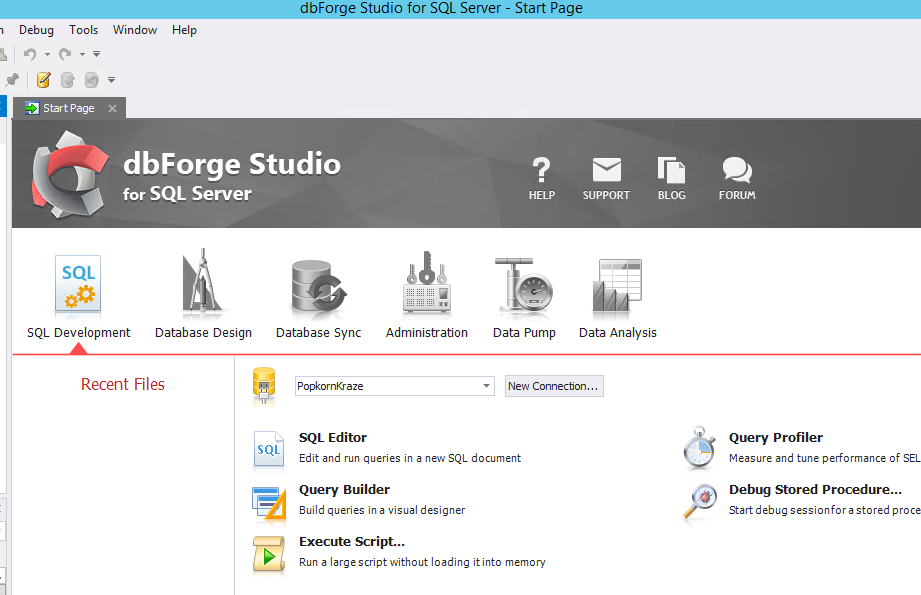Expand the undo history dropdown arrow
Image resolution: width=921 pixels, height=595 pixels.
click(x=47, y=54)
